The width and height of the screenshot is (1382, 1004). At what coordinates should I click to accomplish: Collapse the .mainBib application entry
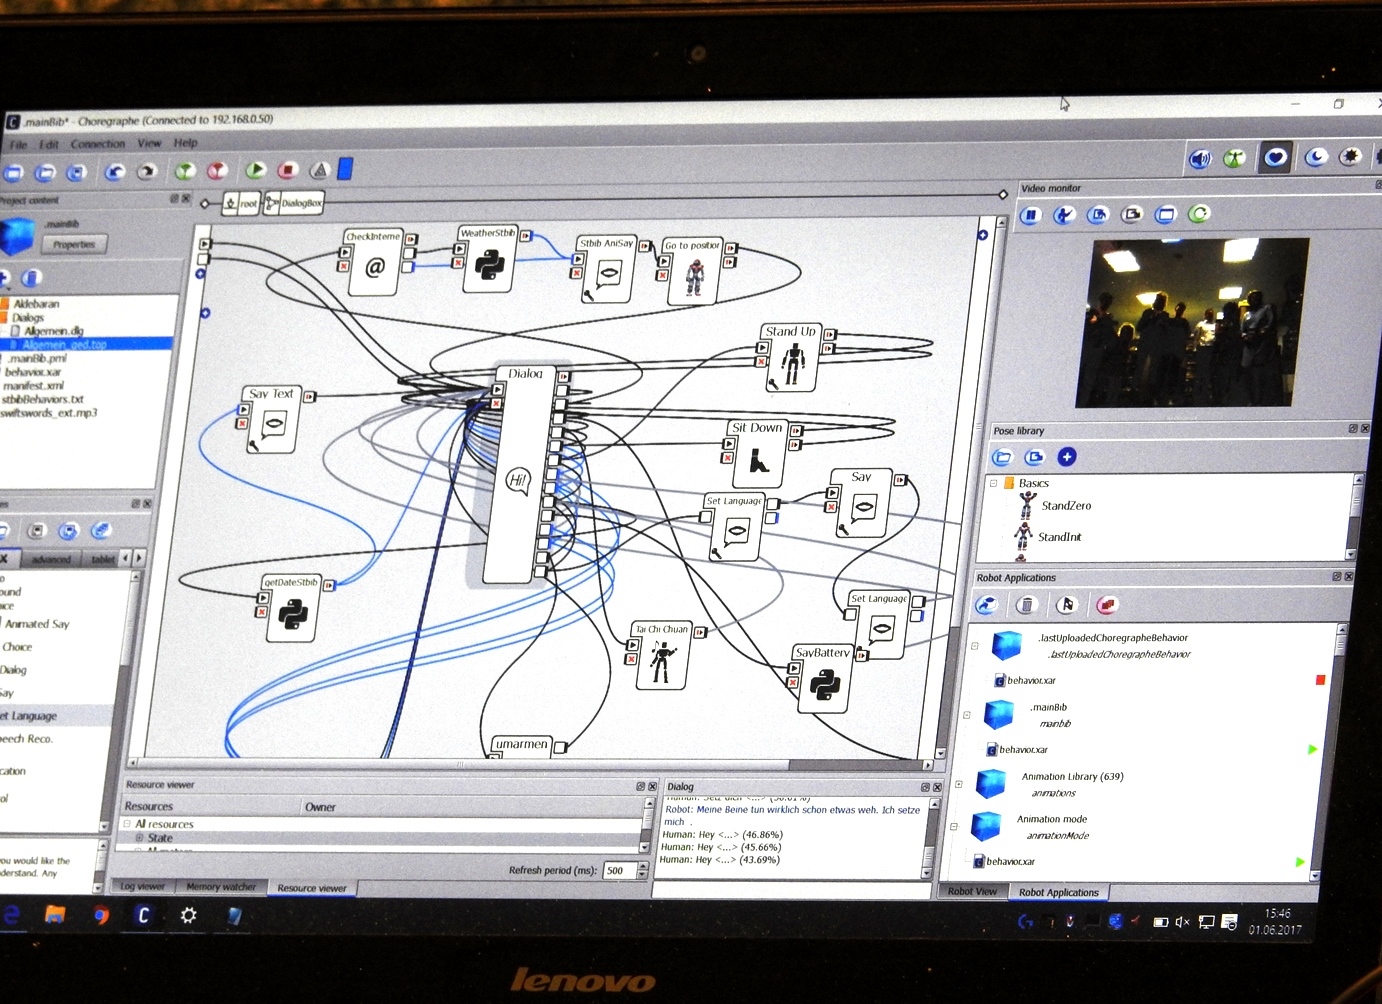966,715
